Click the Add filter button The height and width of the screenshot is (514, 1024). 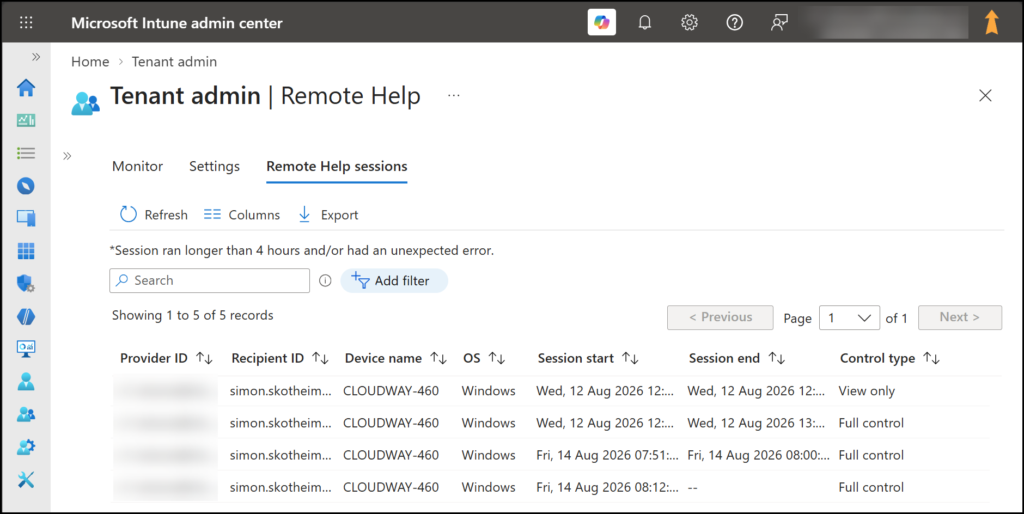394,281
